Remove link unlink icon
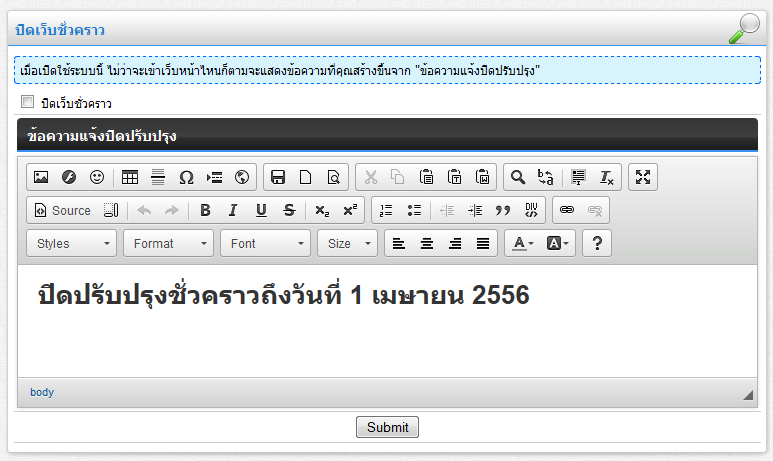Screen dimensions: 773x461 pos(595,211)
